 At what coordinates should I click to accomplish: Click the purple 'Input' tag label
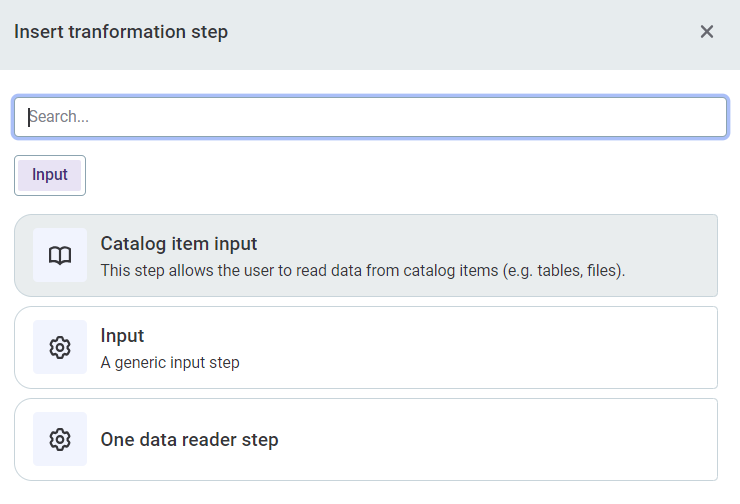pyautogui.click(x=50, y=175)
